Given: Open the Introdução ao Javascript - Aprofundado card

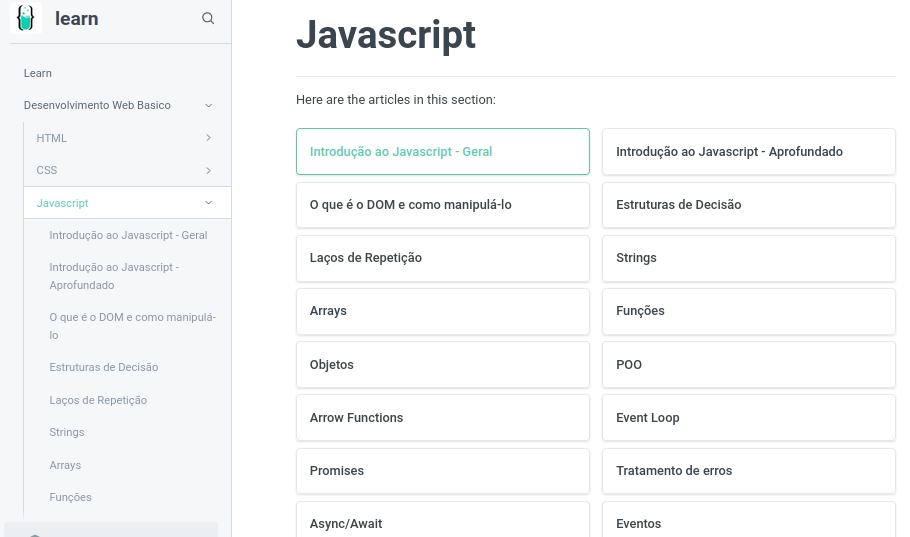Looking at the screenshot, I should pyautogui.click(x=748, y=152).
